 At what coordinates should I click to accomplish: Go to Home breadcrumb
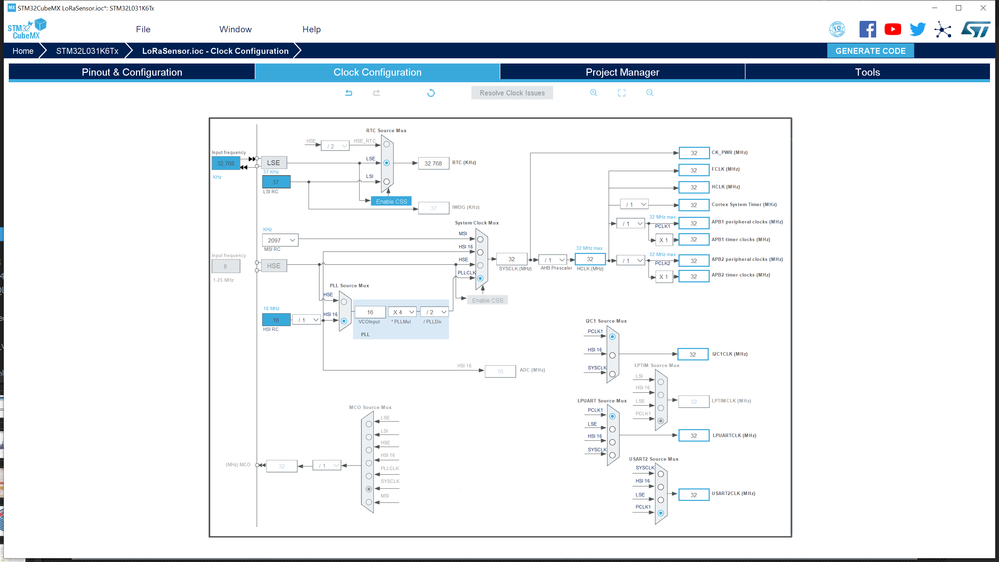point(23,51)
